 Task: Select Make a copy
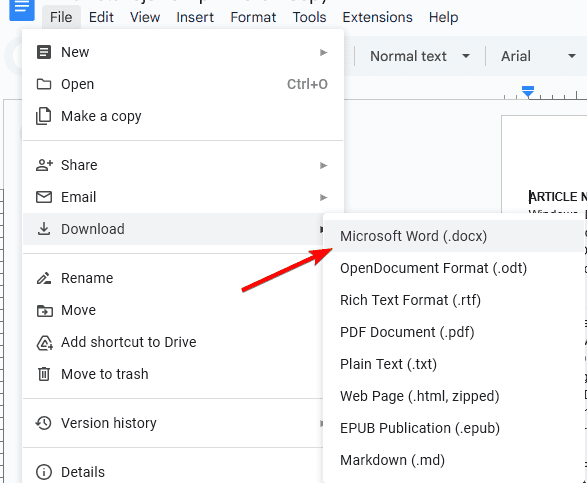pyautogui.click(x=183, y=116)
